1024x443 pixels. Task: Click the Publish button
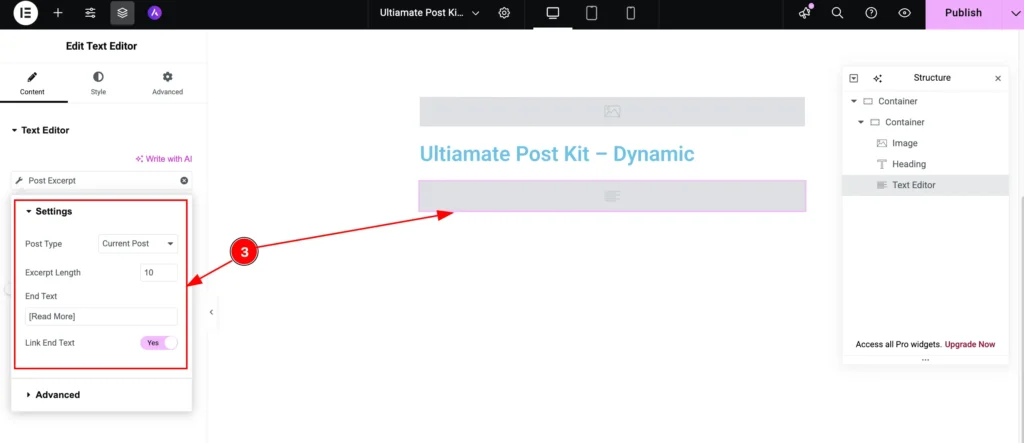(x=963, y=13)
